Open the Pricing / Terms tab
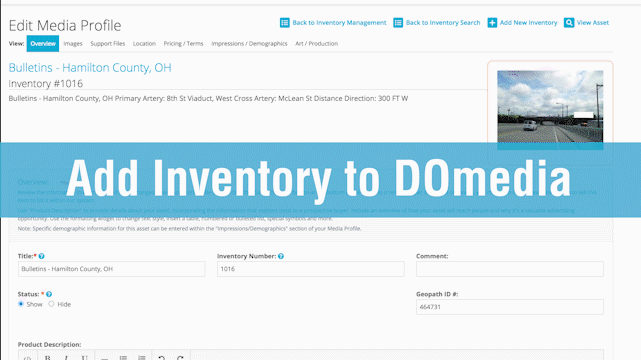 pos(183,44)
